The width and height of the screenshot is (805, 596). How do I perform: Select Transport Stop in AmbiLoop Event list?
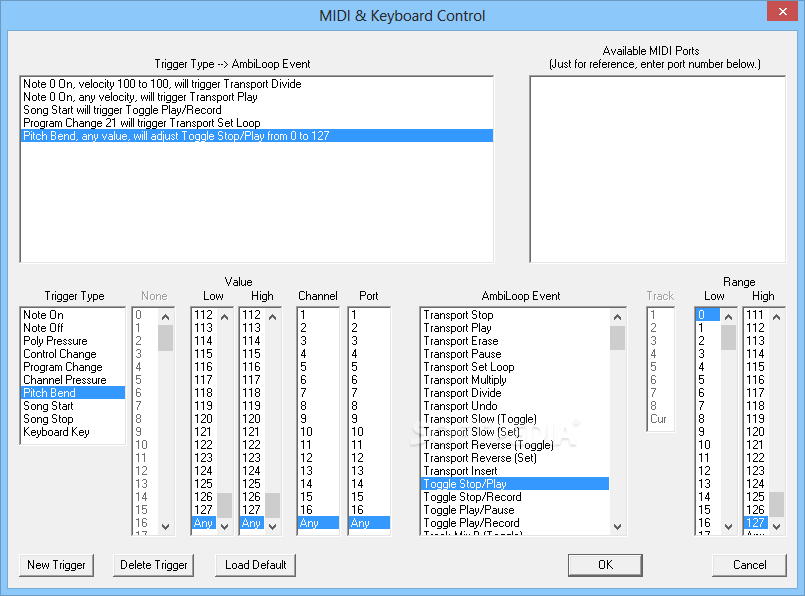tap(515, 315)
